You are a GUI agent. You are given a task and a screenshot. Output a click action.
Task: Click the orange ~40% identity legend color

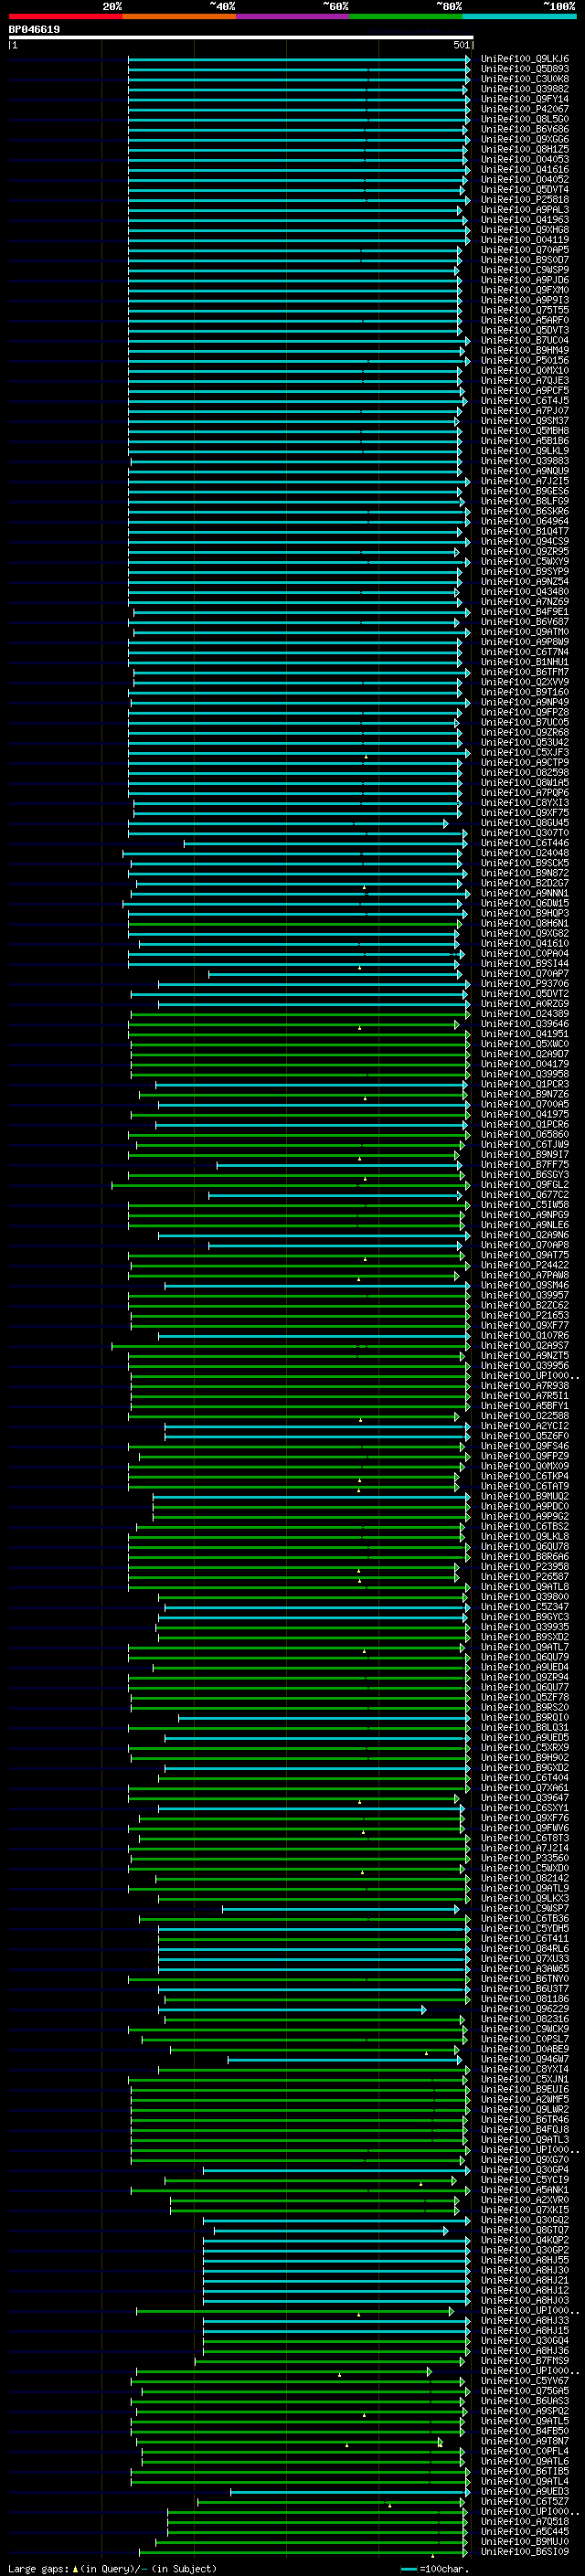click(179, 16)
